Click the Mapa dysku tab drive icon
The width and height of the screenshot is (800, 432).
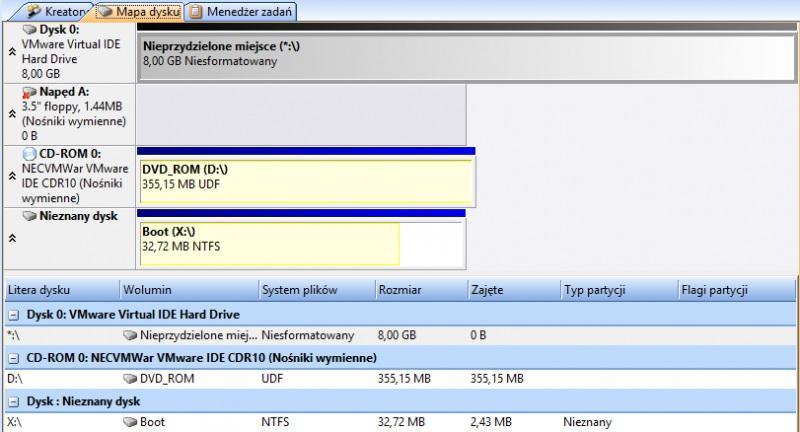105,11
